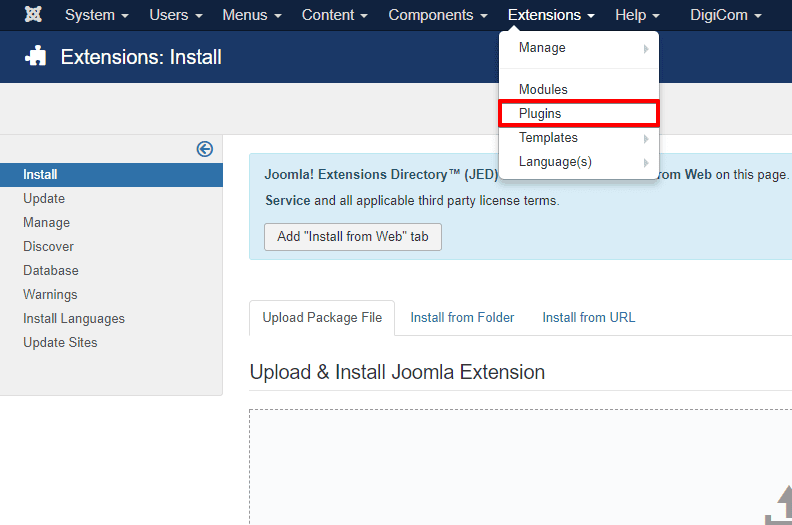Open Install Languages sidebar link
This screenshot has width=792, height=525.
[x=74, y=318]
